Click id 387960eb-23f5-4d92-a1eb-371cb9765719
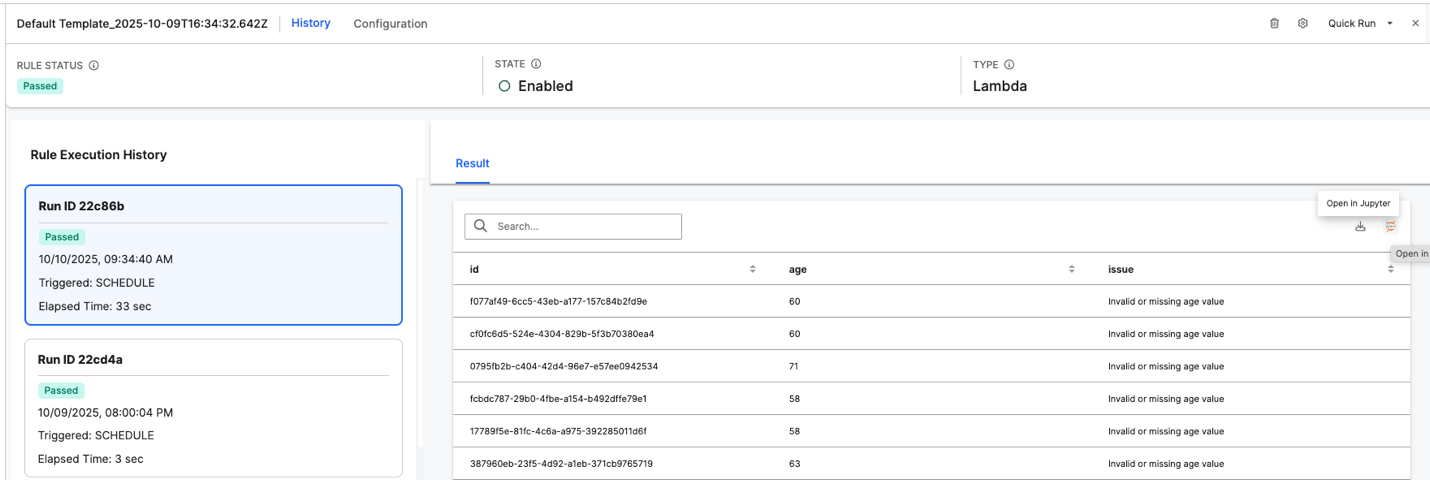The height and width of the screenshot is (480, 1430). click(x=561, y=464)
